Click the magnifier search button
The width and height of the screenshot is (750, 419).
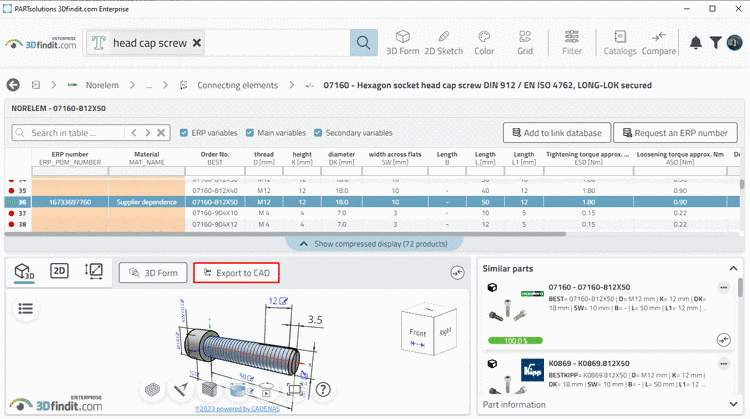tap(364, 43)
